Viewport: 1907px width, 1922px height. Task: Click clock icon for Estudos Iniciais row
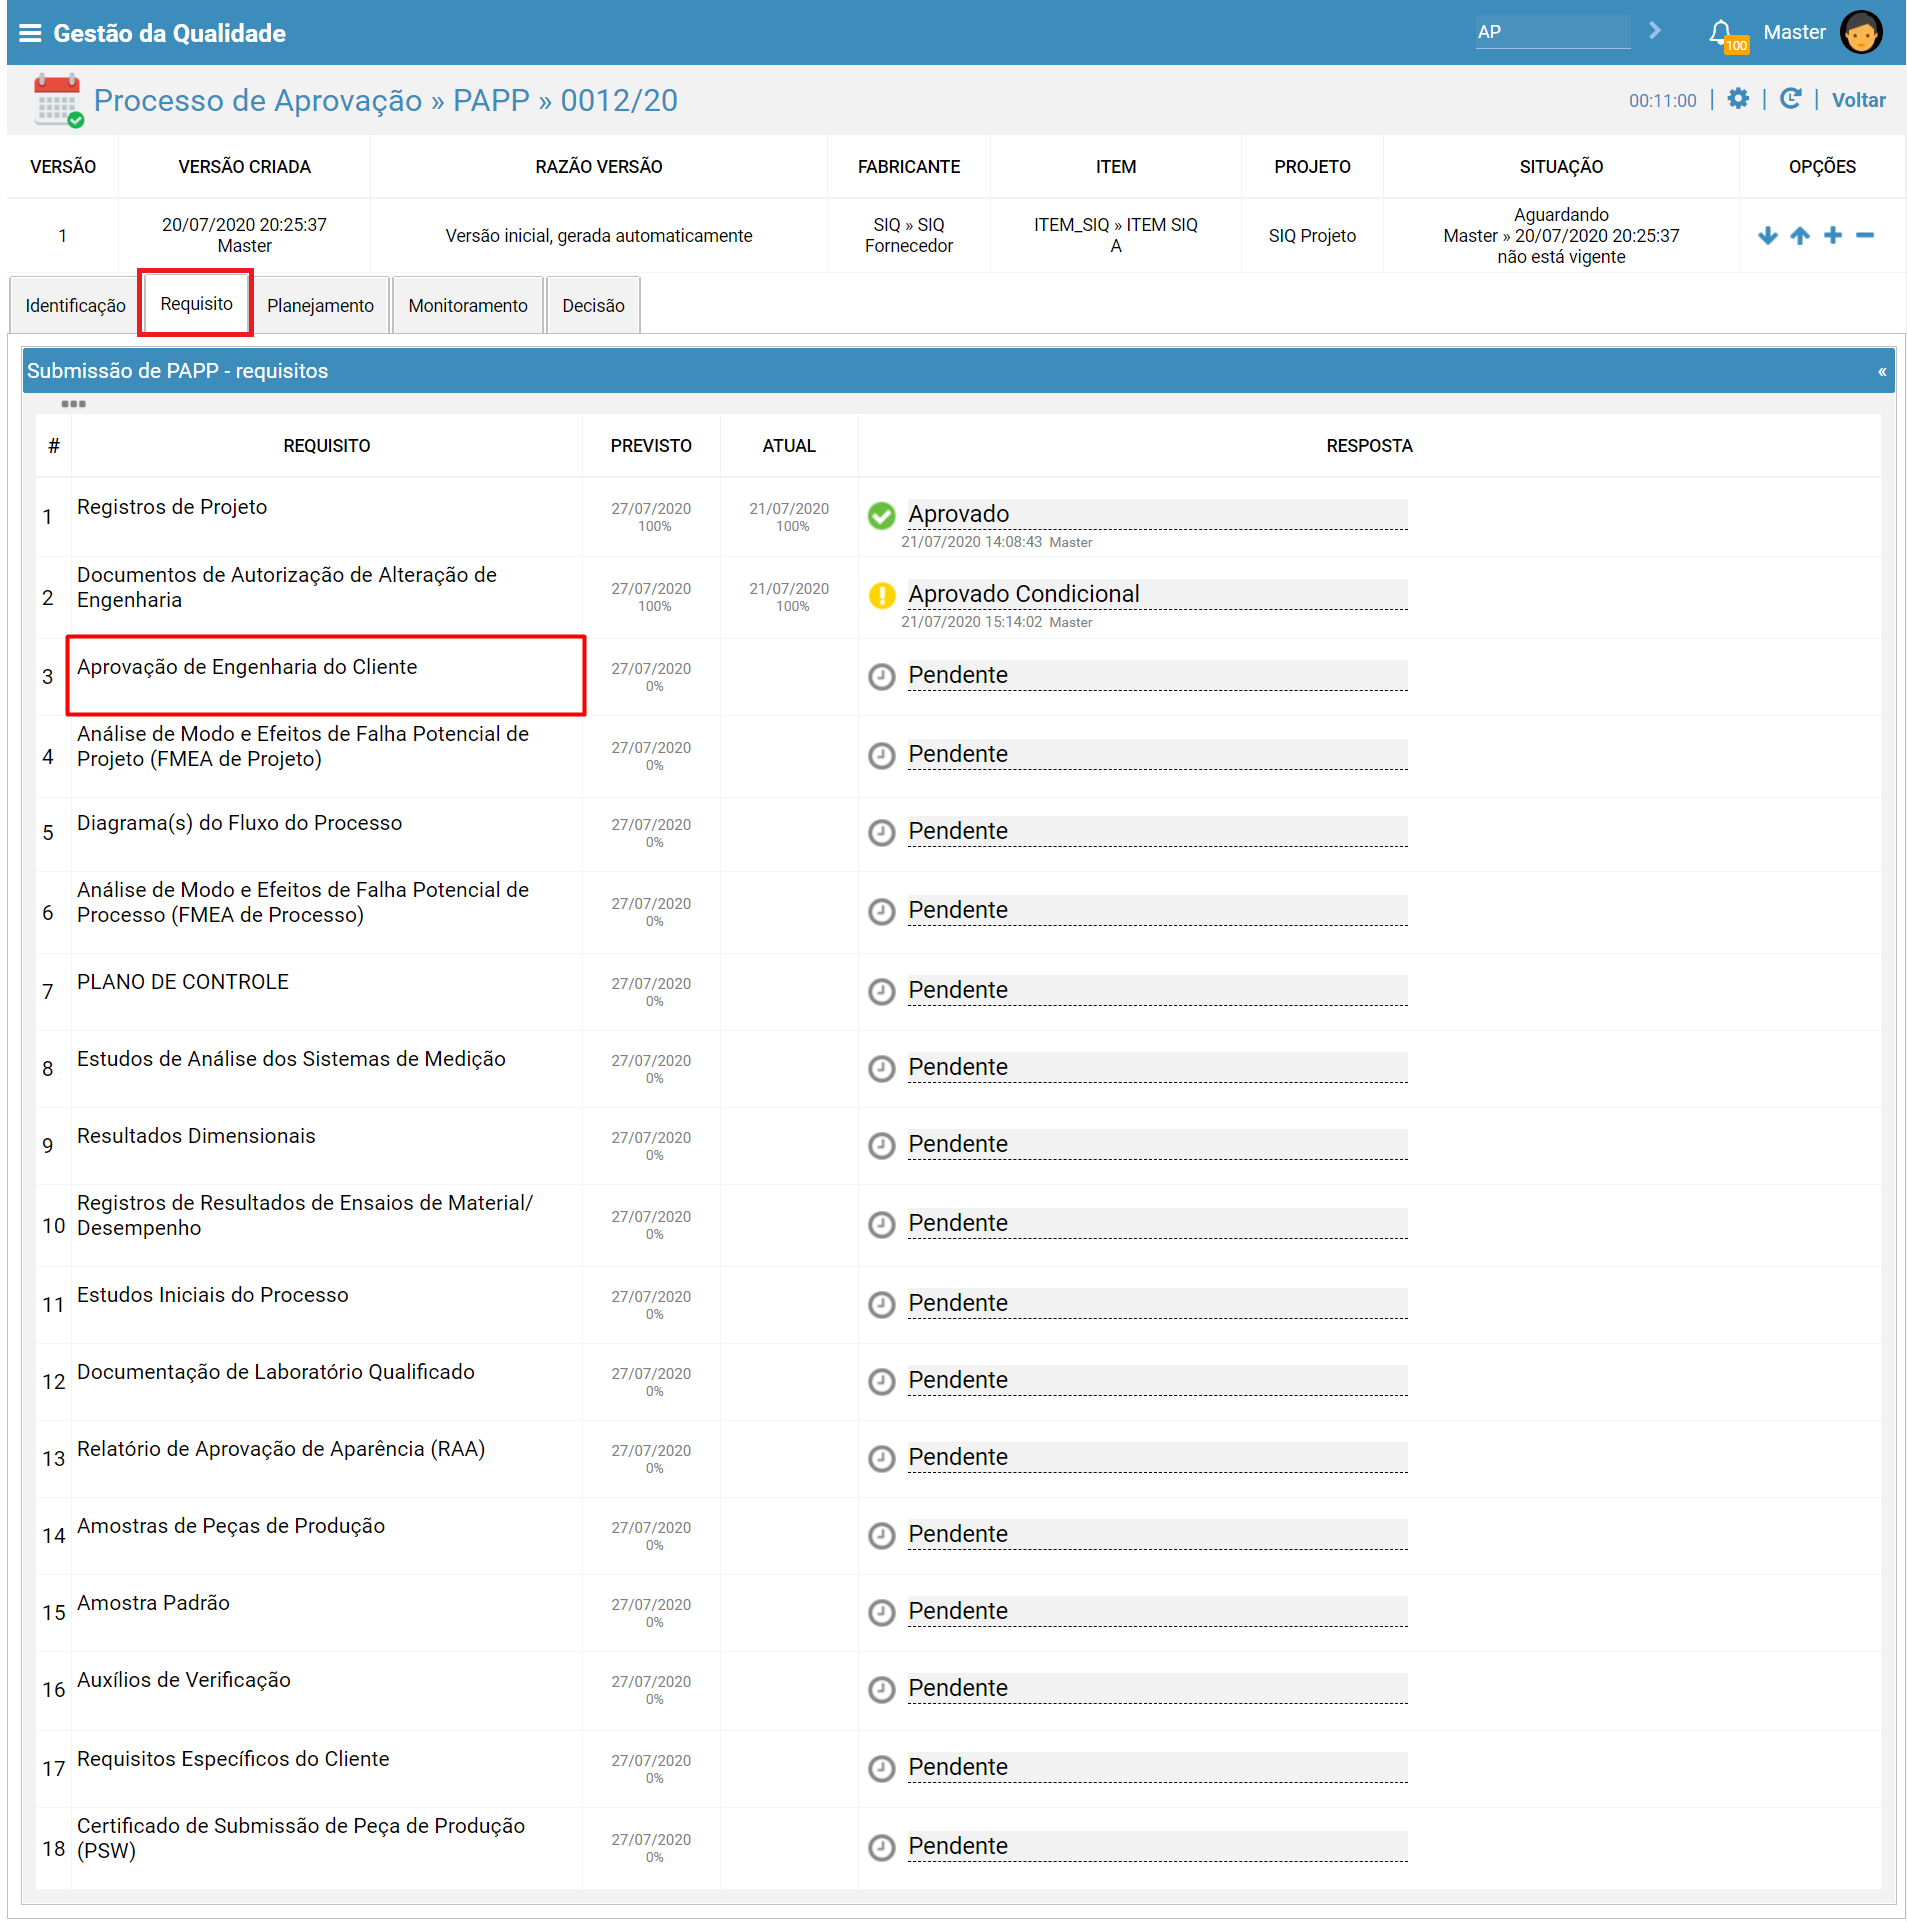(881, 1304)
